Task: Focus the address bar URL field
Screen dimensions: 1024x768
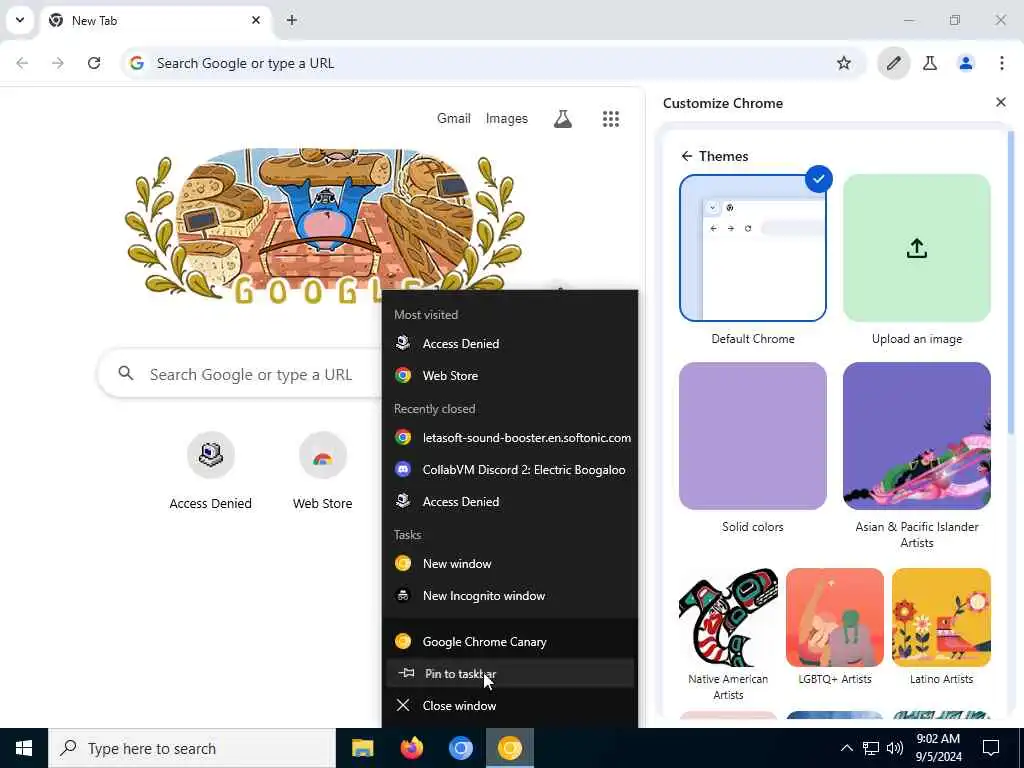Action: (493, 63)
